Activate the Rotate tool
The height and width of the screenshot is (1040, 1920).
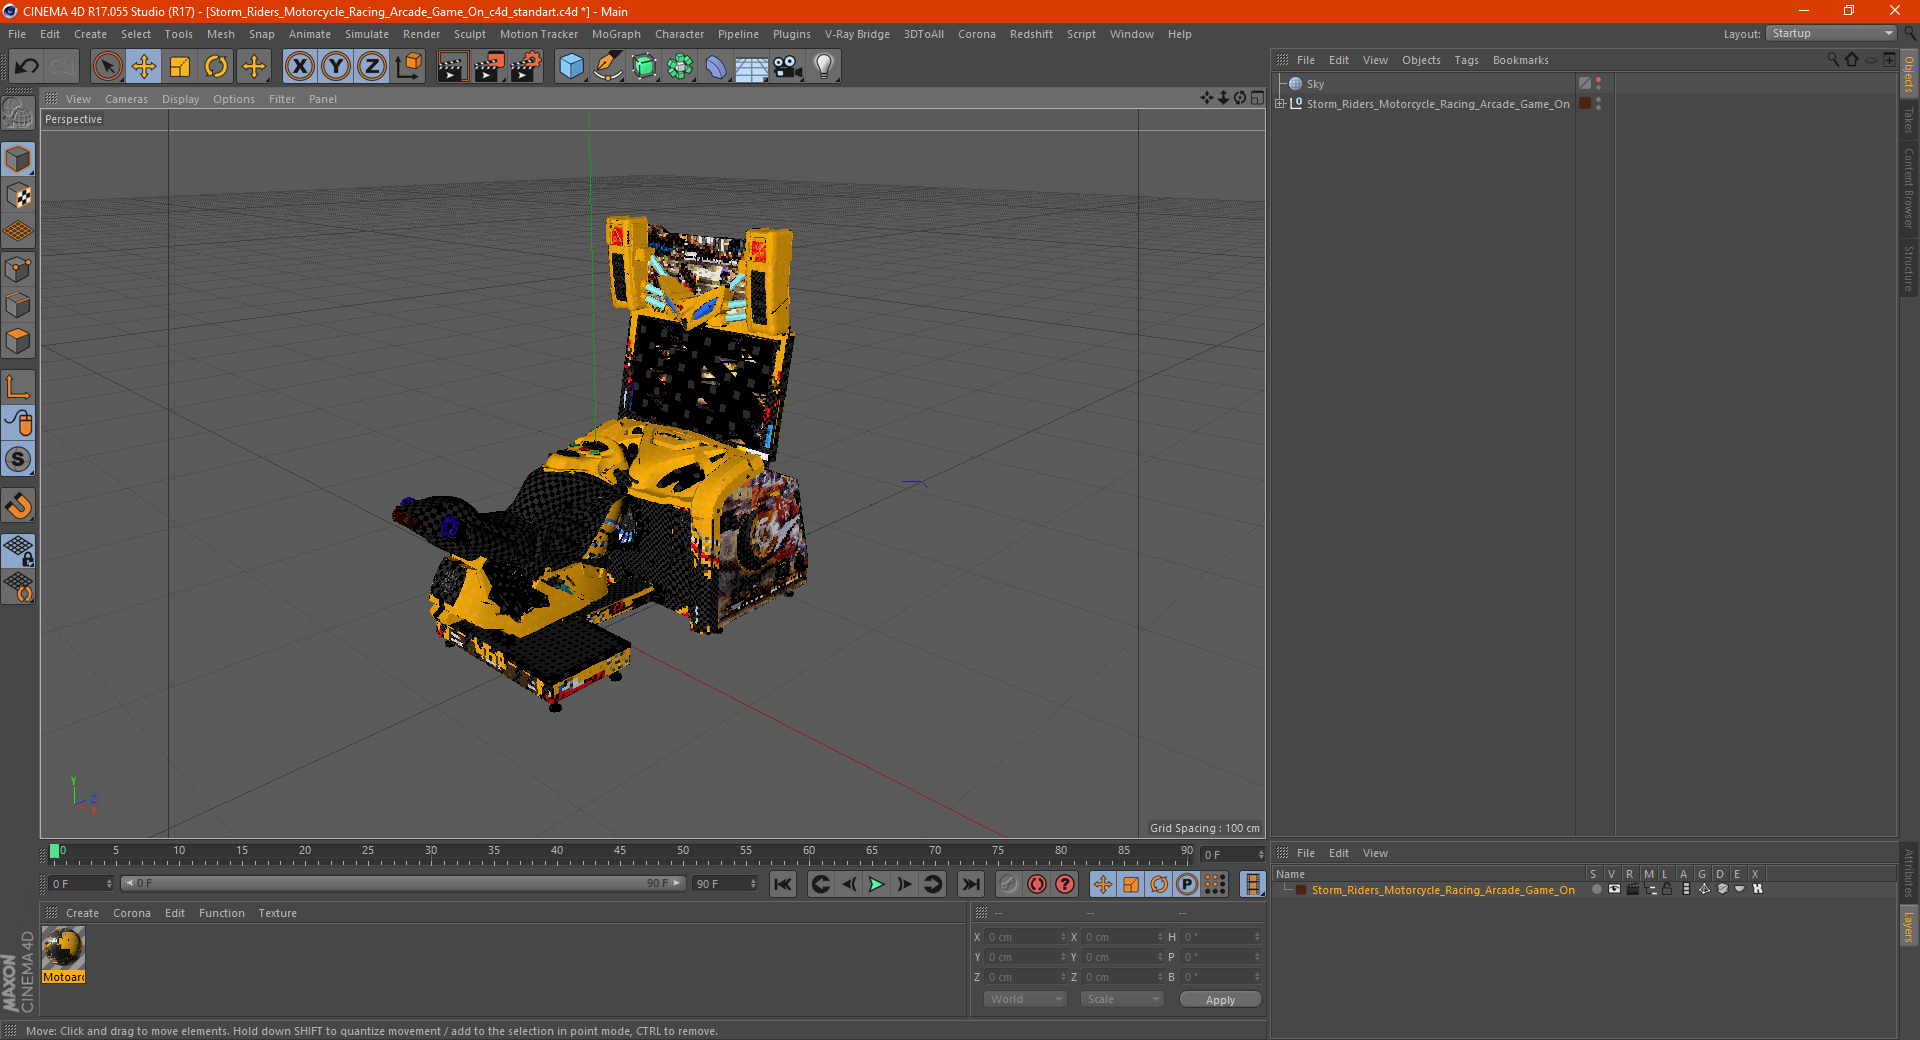pos(216,67)
